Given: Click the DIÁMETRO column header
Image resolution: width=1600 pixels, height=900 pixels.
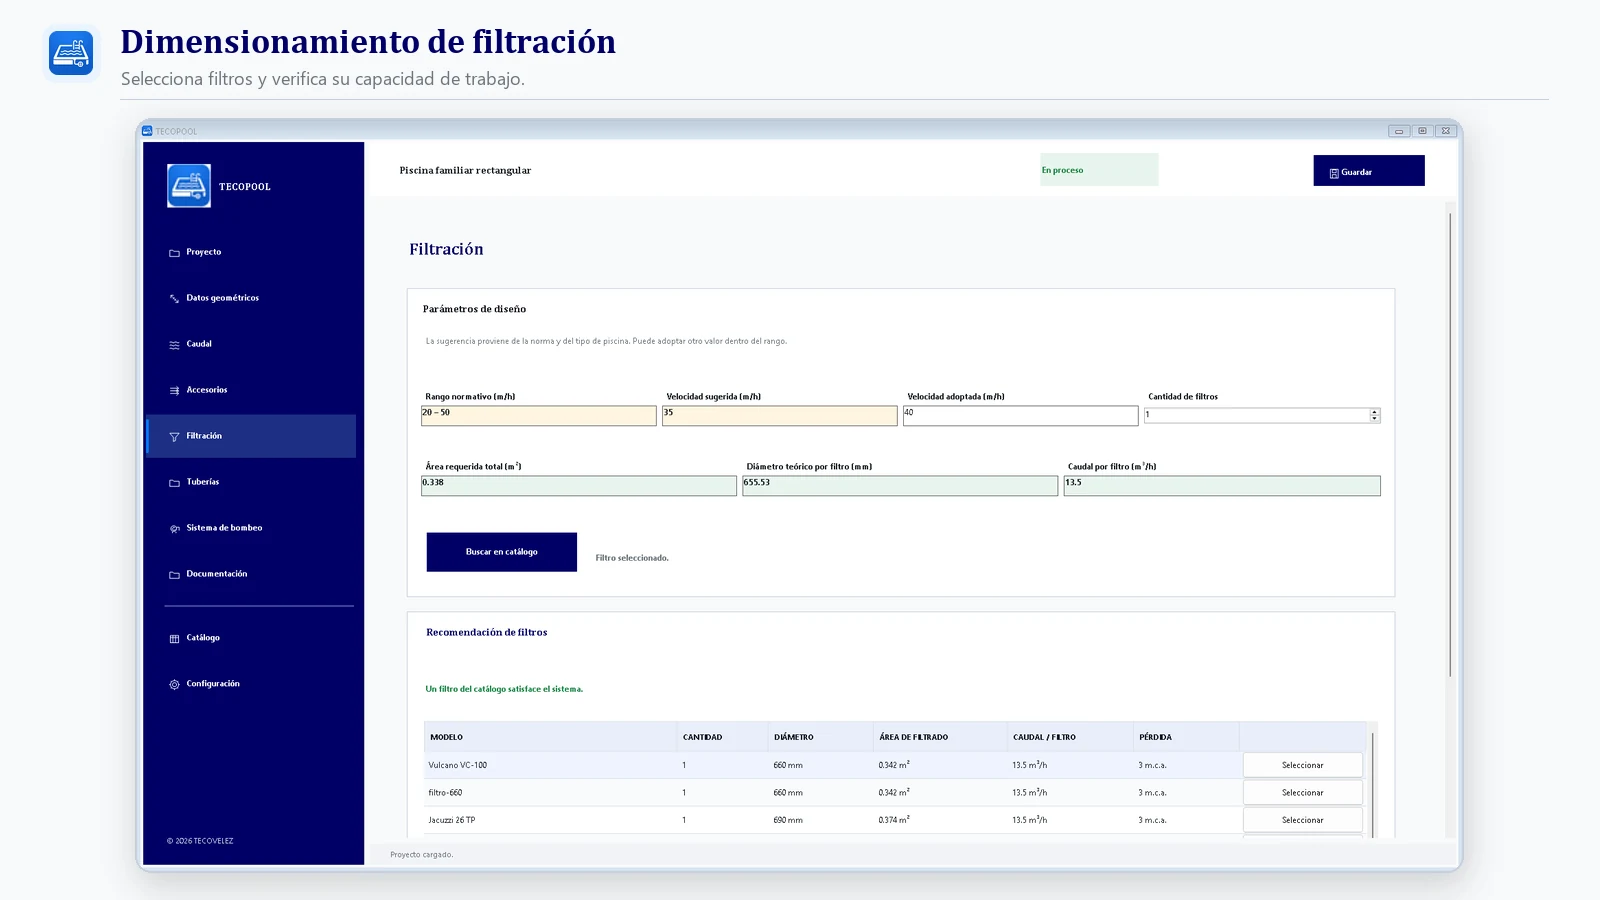Looking at the screenshot, I should coord(820,737).
